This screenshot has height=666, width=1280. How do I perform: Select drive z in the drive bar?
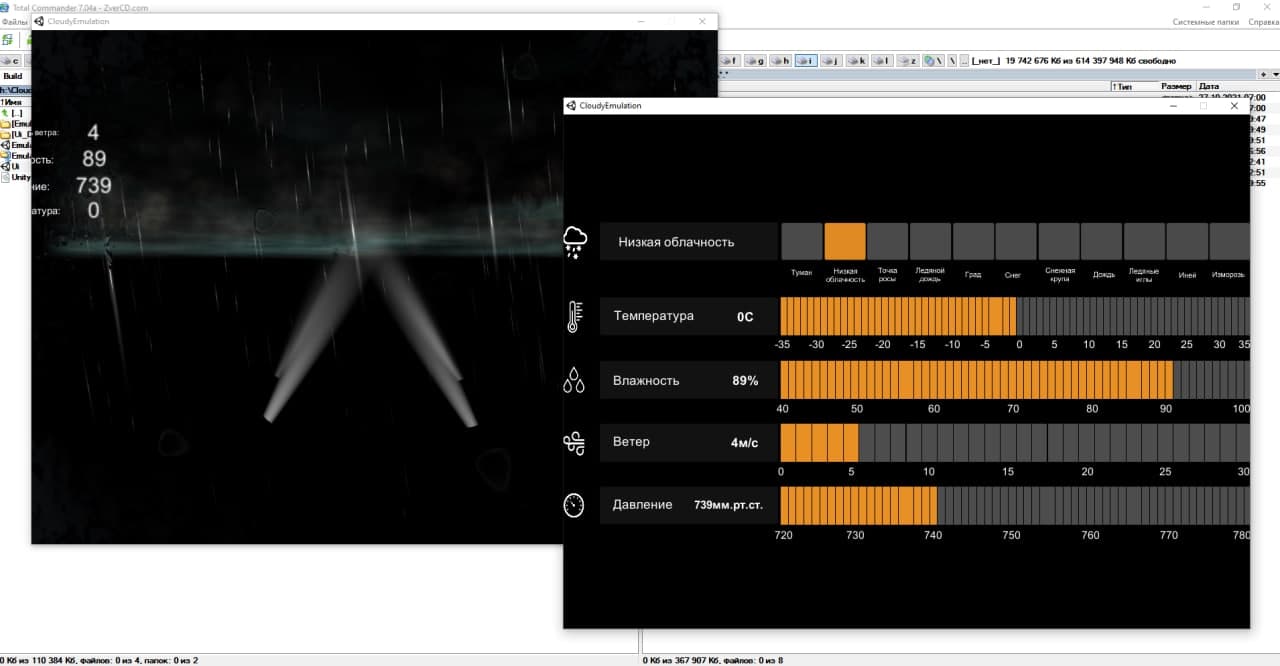(x=907, y=61)
